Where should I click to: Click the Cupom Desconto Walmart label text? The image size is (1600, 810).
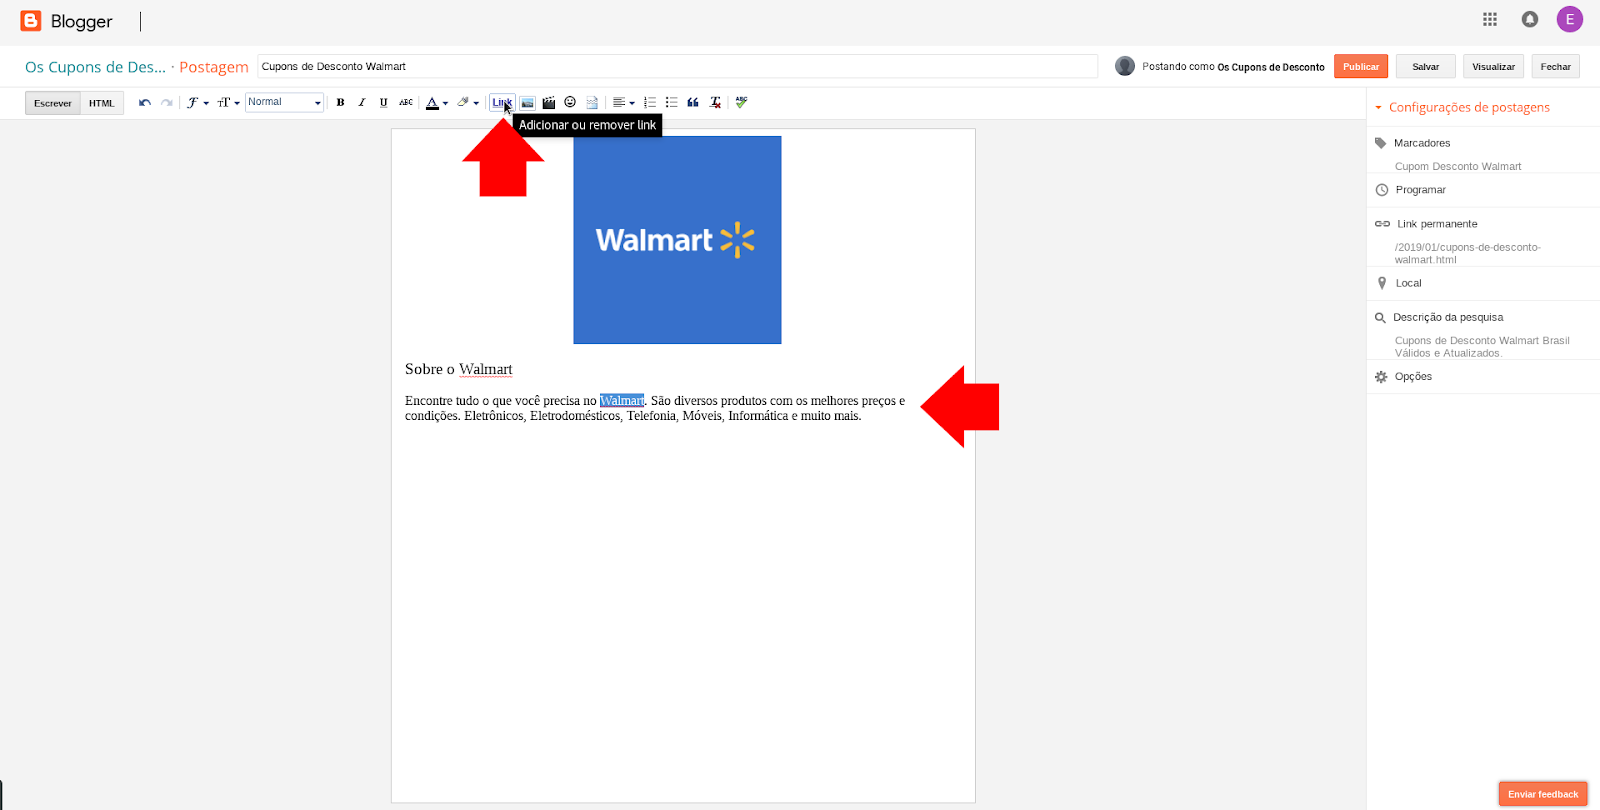1458,167
